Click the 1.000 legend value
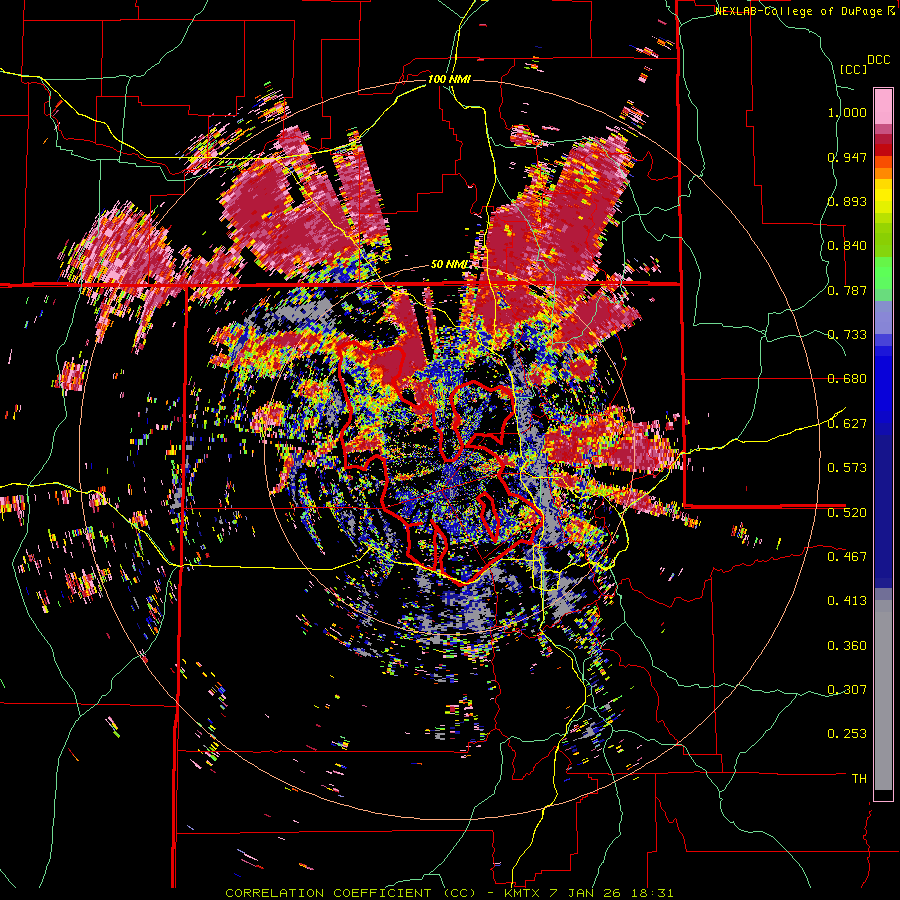900x900 pixels. [847, 112]
